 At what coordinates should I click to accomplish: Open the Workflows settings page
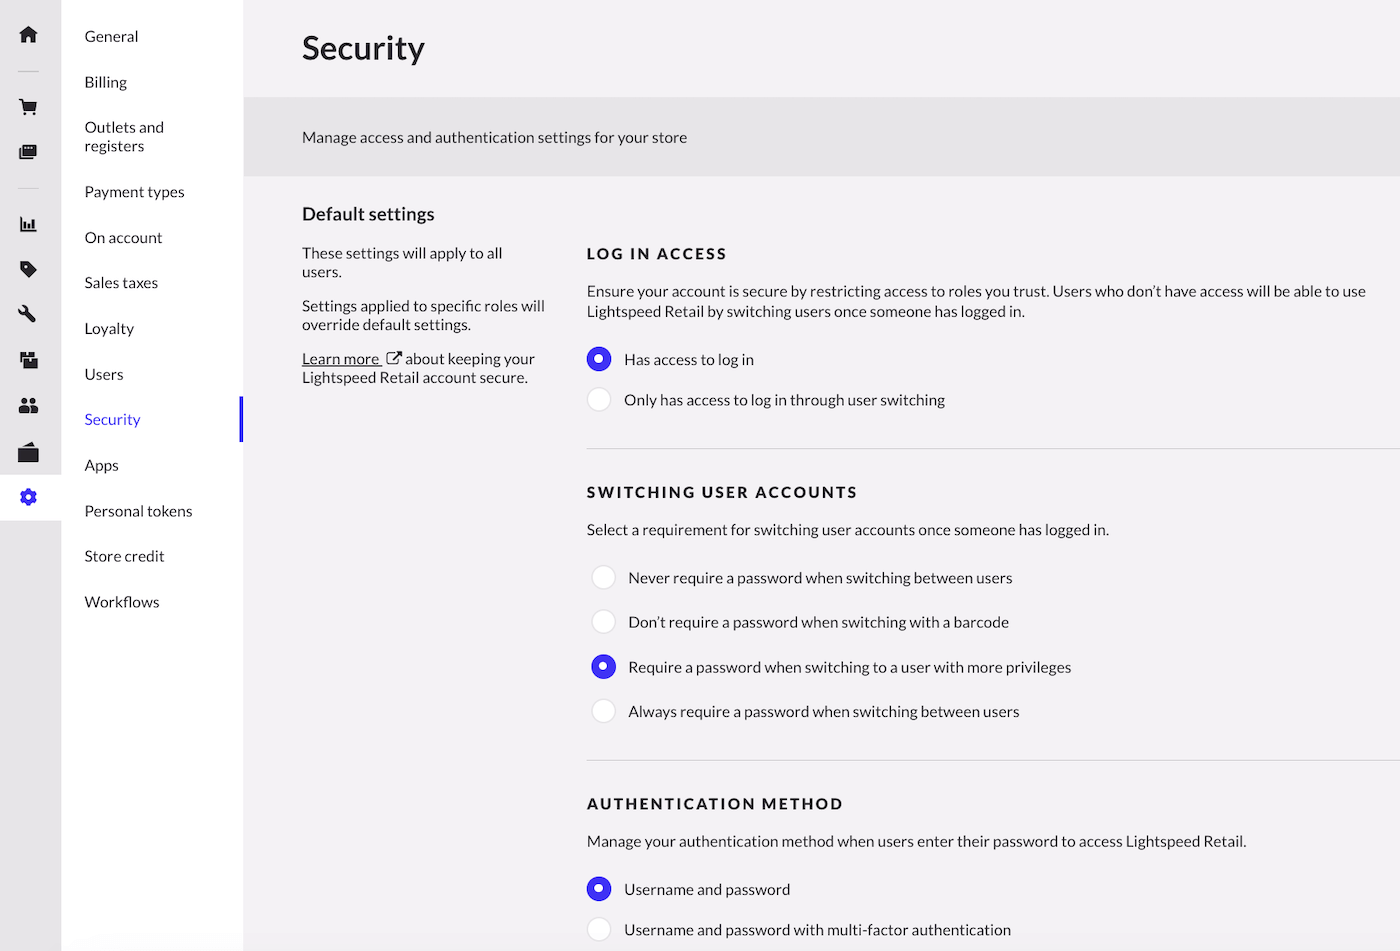tap(122, 602)
